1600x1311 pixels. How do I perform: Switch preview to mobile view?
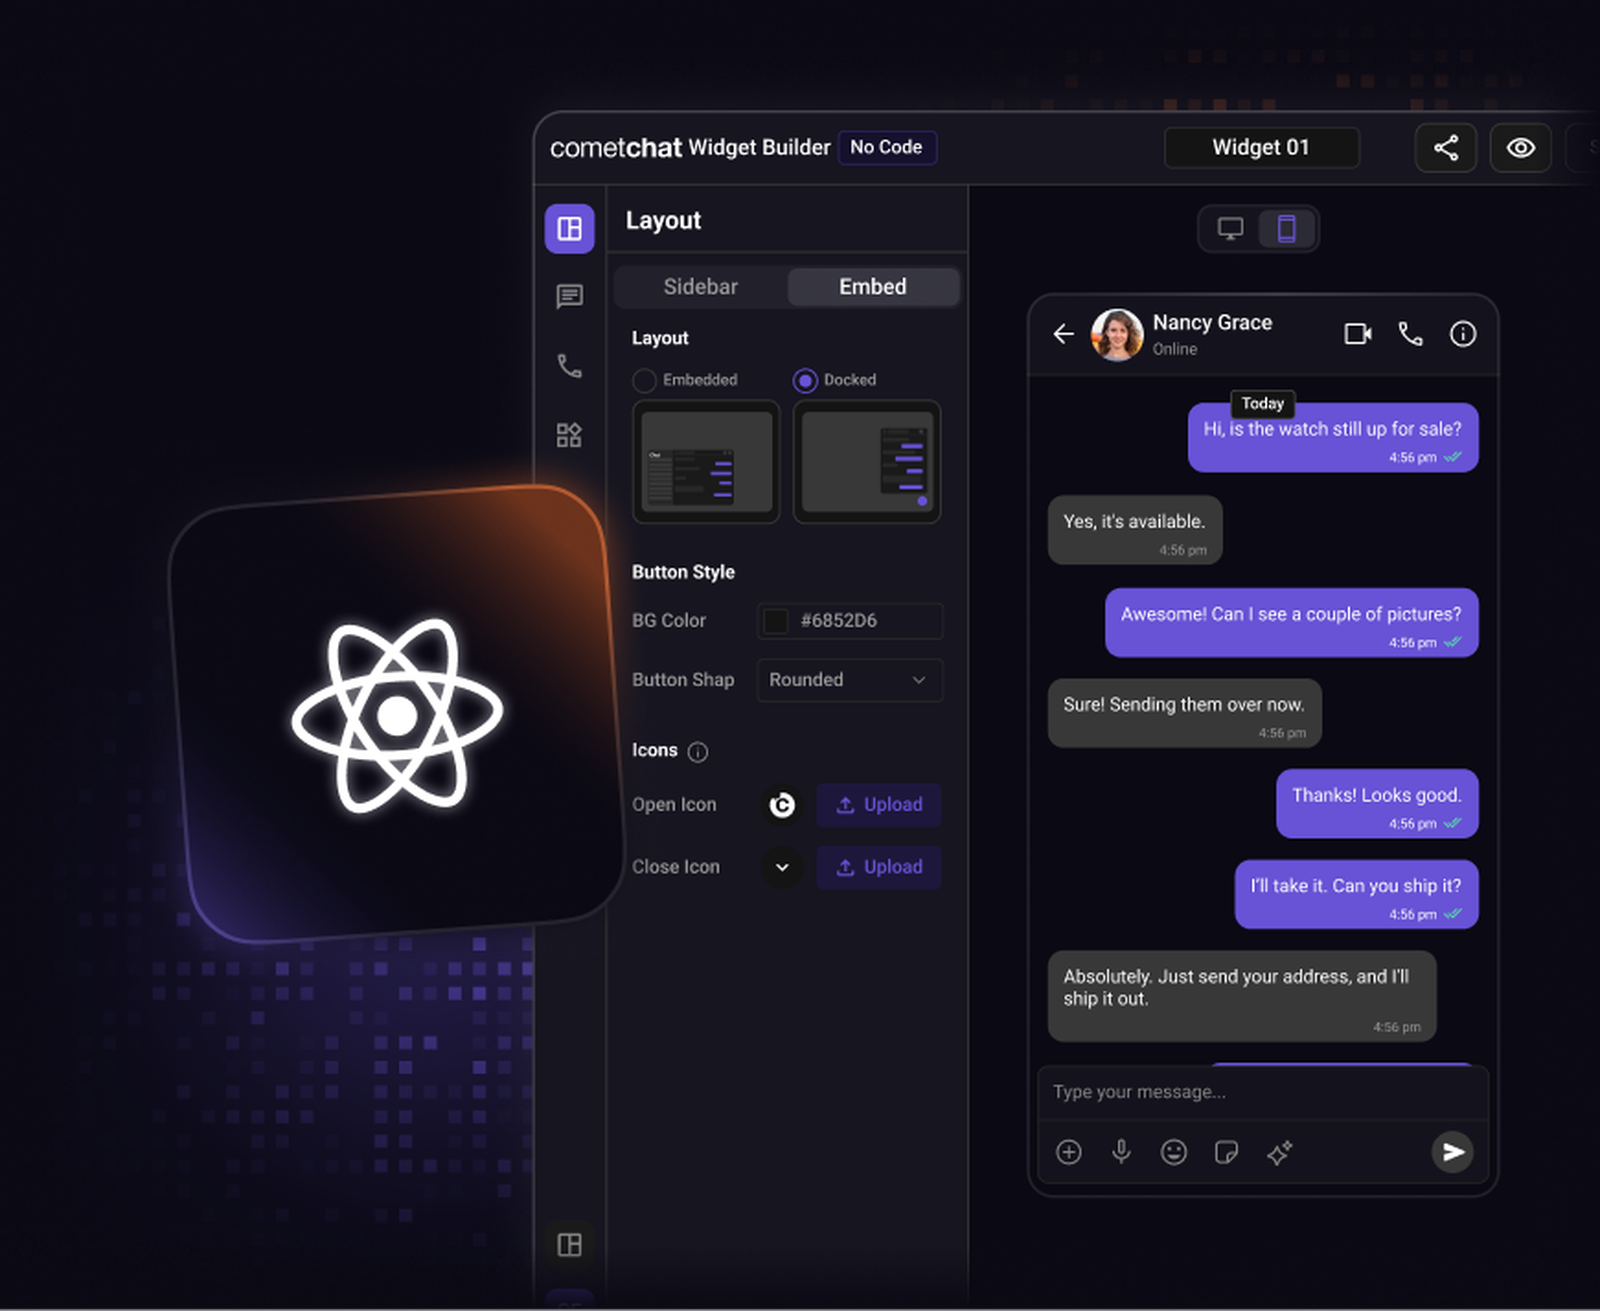(x=1287, y=229)
